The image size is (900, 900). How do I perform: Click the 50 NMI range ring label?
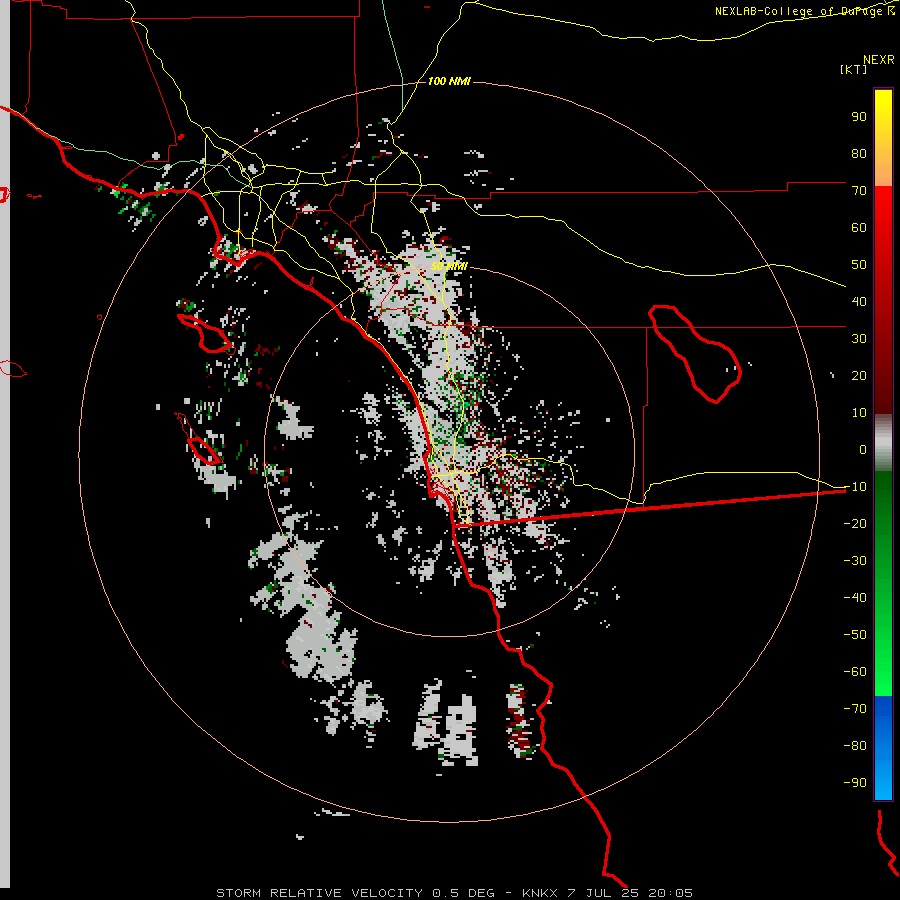pos(449,266)
